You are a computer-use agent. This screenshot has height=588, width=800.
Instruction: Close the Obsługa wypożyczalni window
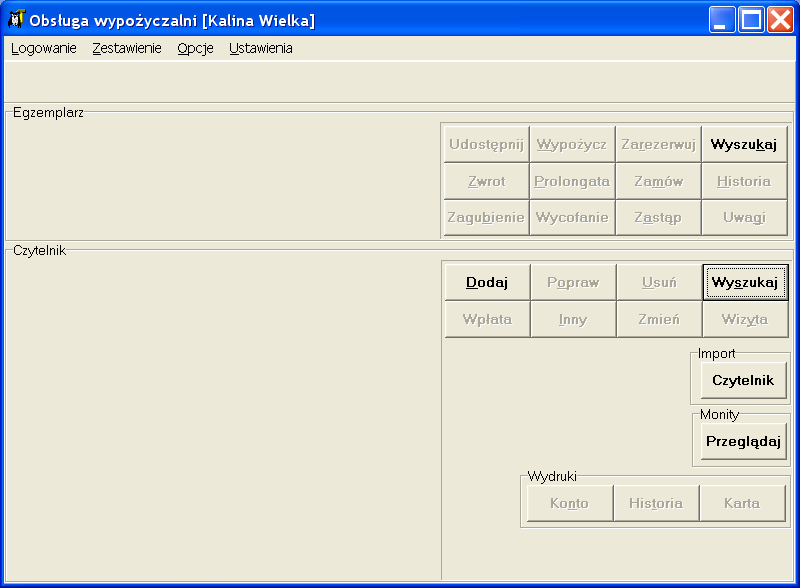coord(781,20)
